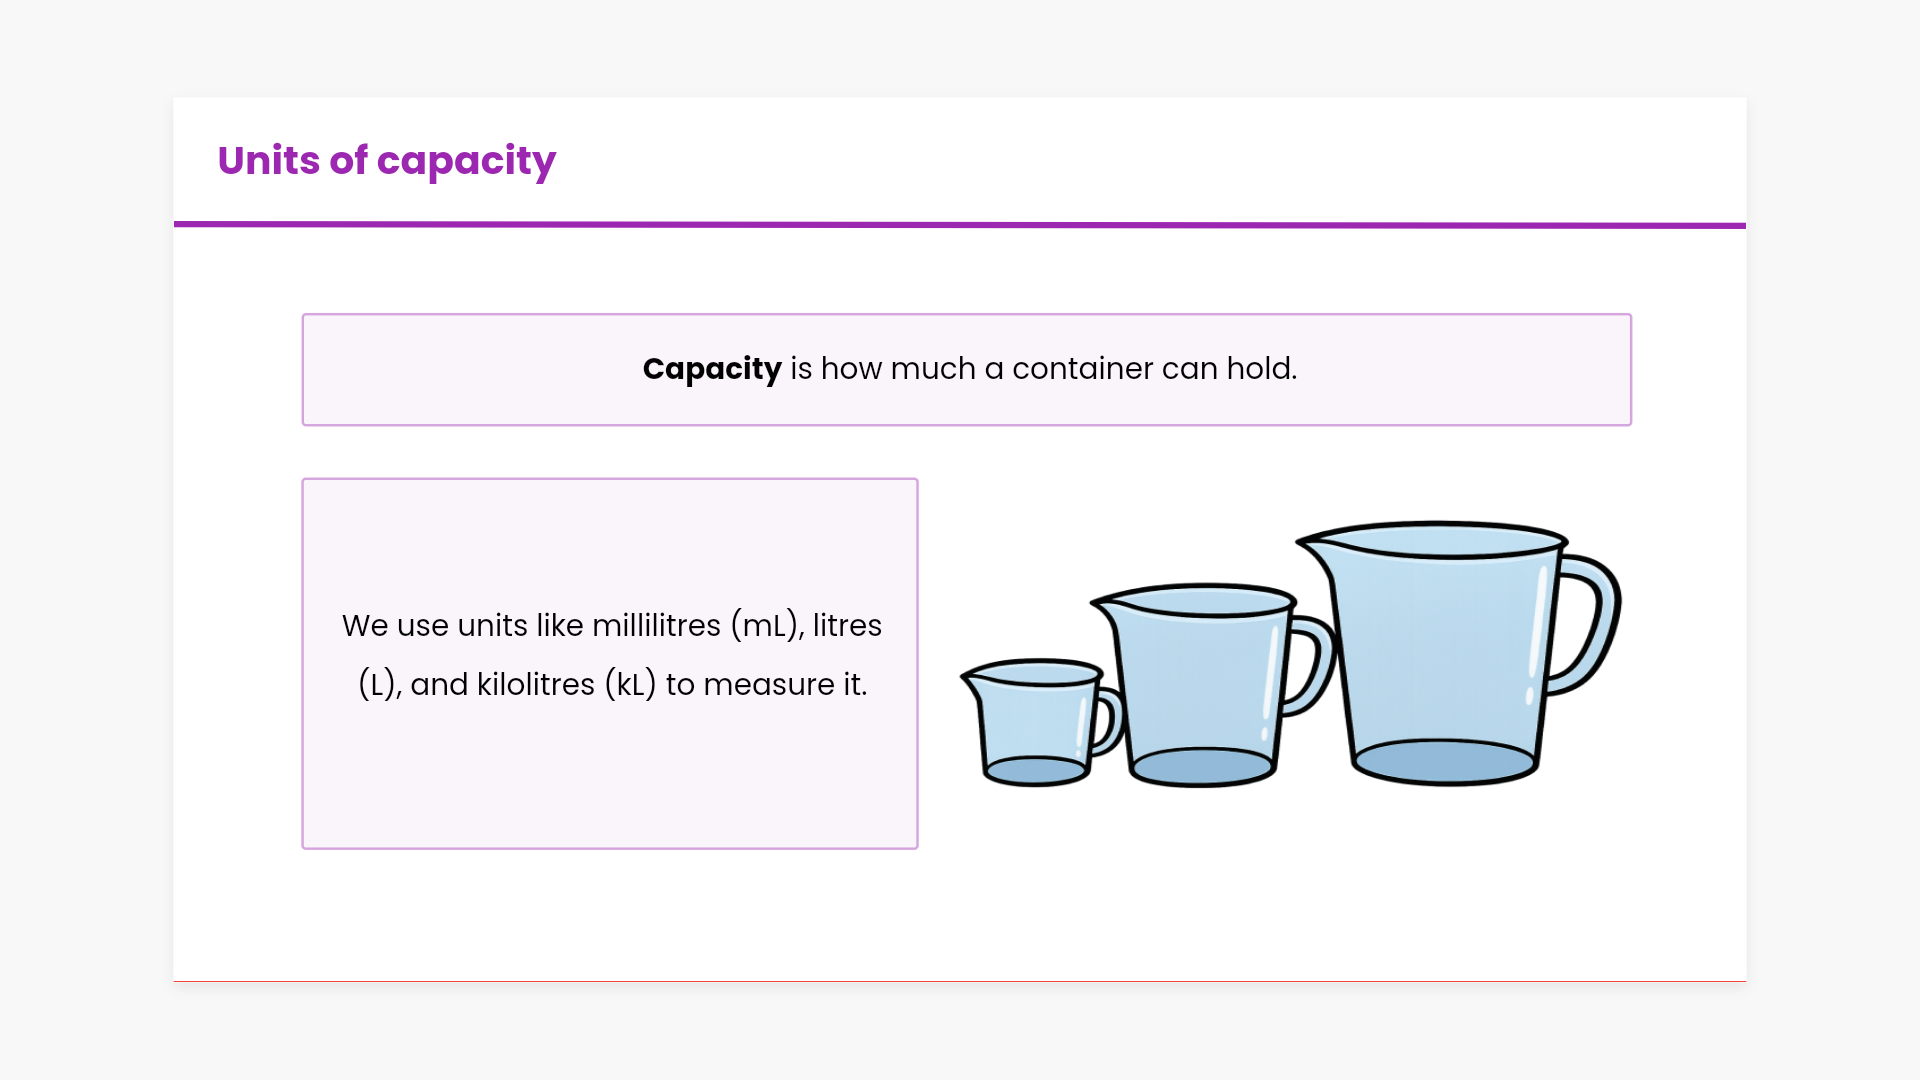Click the small measuring jug image
This screenshot has width=1920, height=1080.
[1035, 722]
